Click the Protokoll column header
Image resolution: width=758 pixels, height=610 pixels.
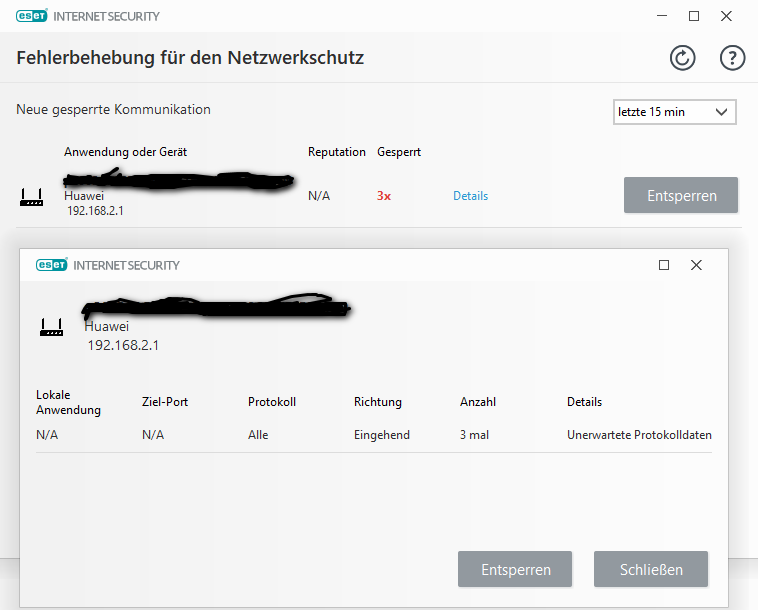[272, 402]
